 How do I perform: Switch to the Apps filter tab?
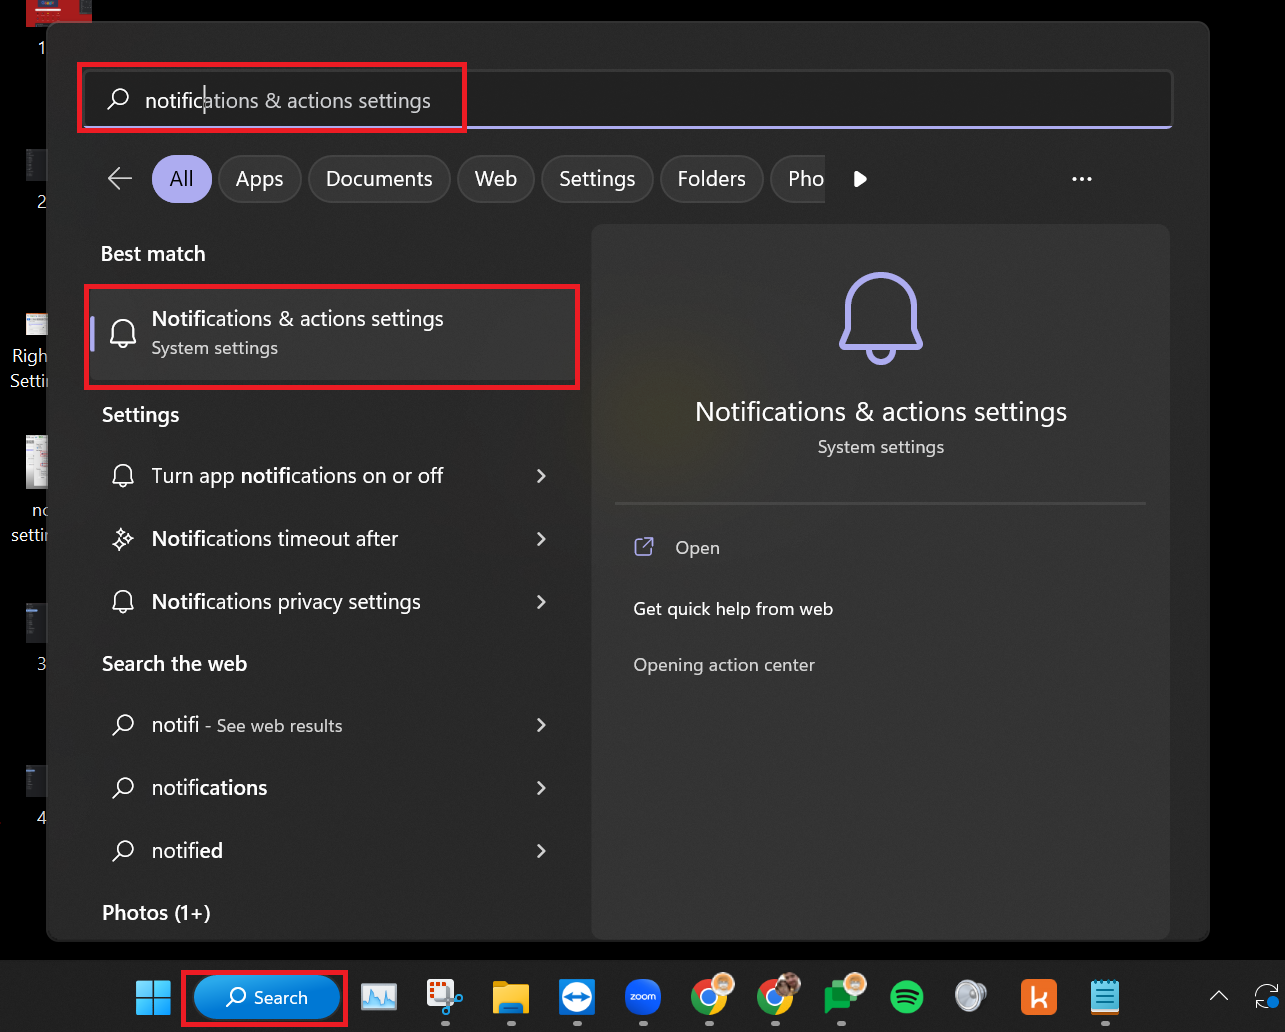coord(259,179)
